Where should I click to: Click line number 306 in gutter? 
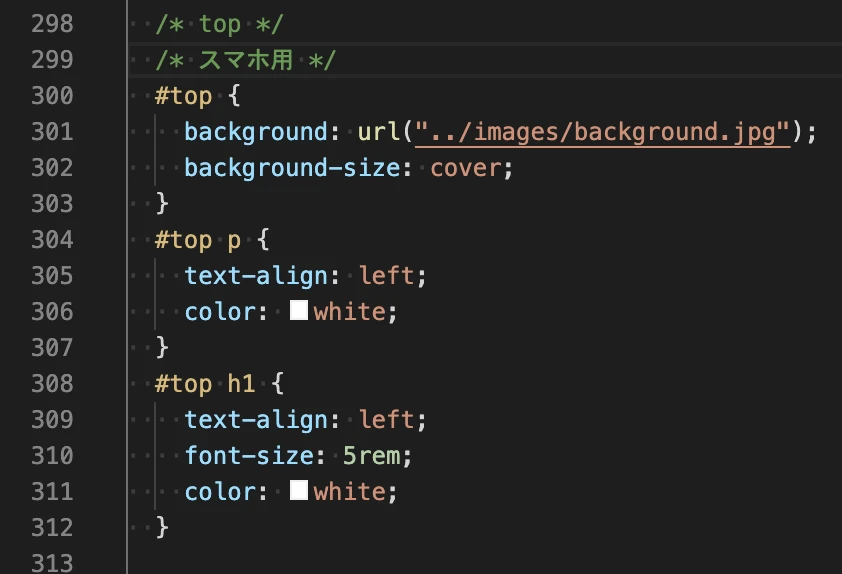coord(52,311)
